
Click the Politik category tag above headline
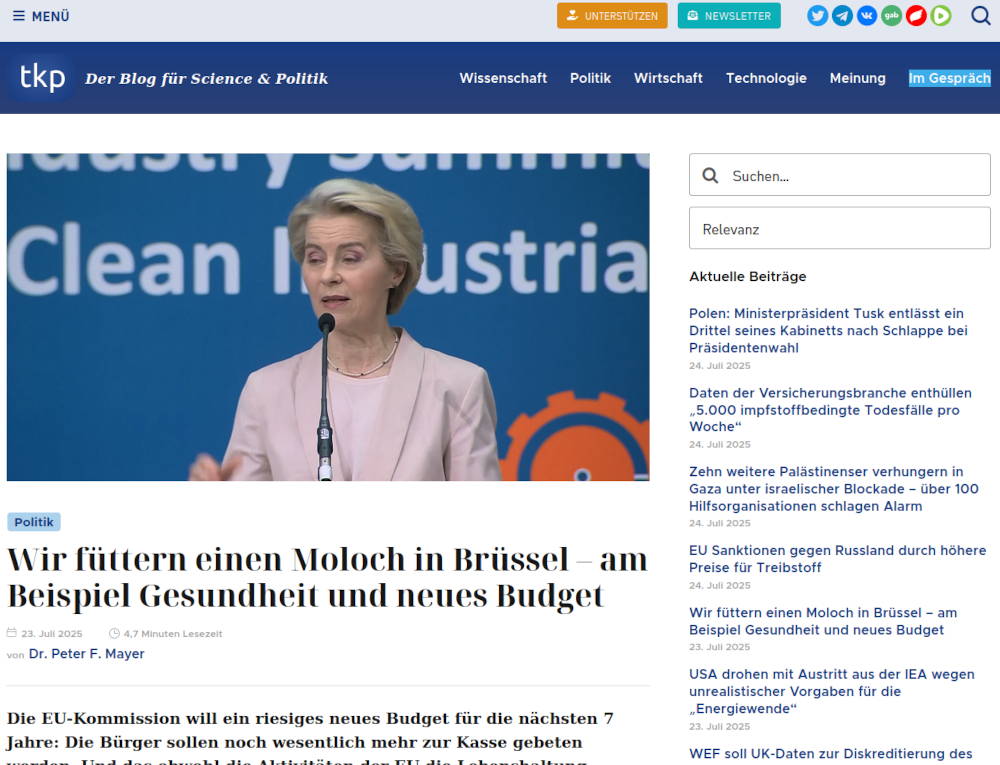coord(34,522)
